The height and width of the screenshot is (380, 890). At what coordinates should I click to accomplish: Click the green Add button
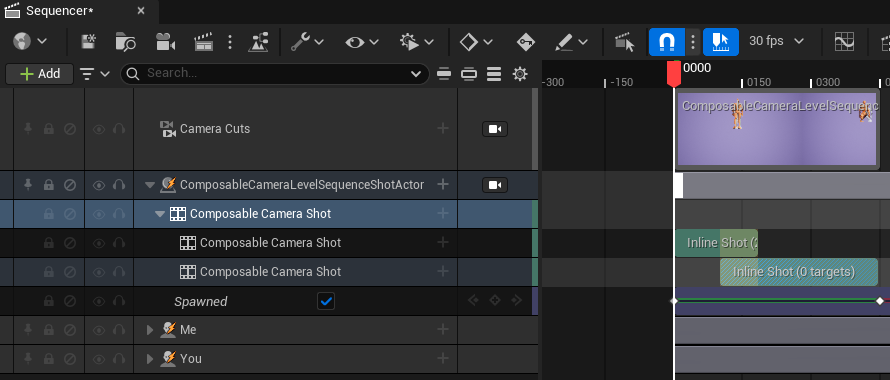[40, 74]
